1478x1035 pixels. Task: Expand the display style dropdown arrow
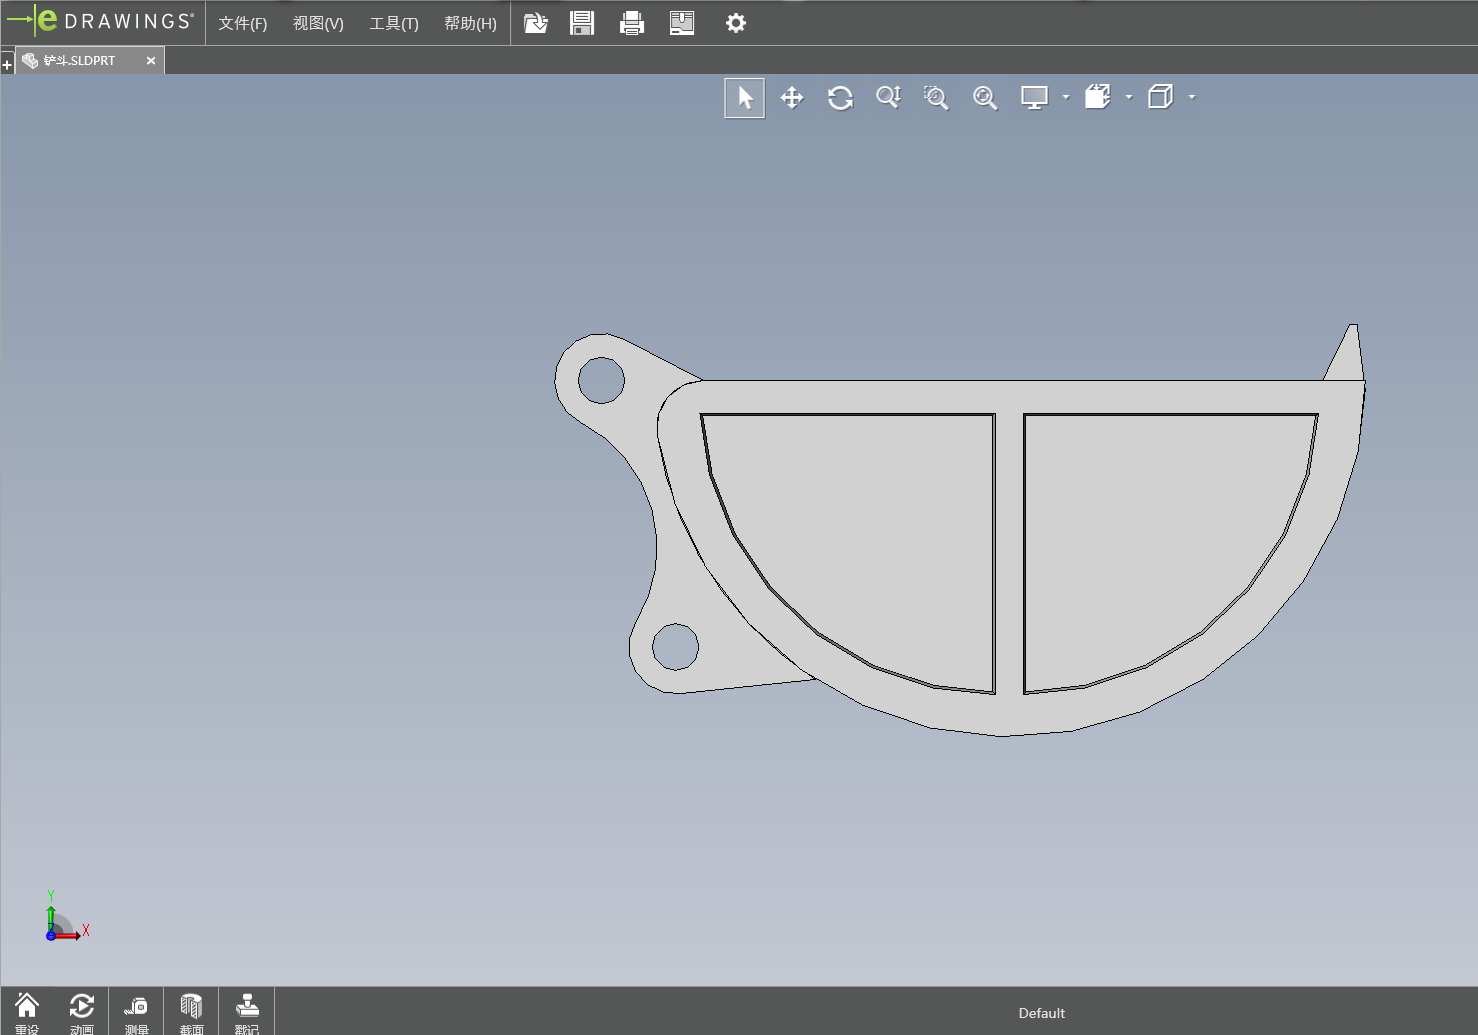(1066, 98)
